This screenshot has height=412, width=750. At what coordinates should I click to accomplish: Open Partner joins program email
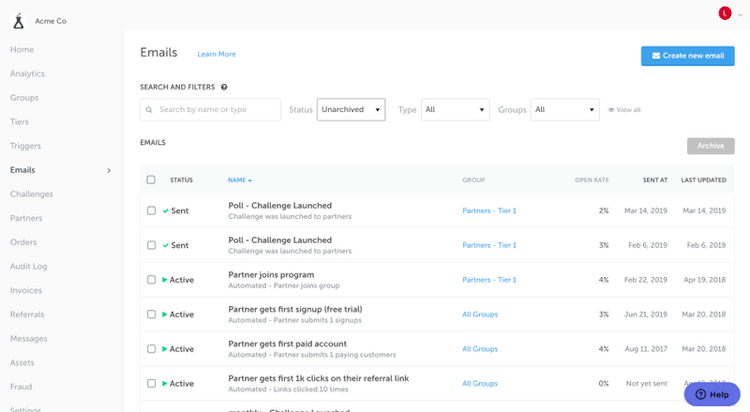(x=271, y=275)
